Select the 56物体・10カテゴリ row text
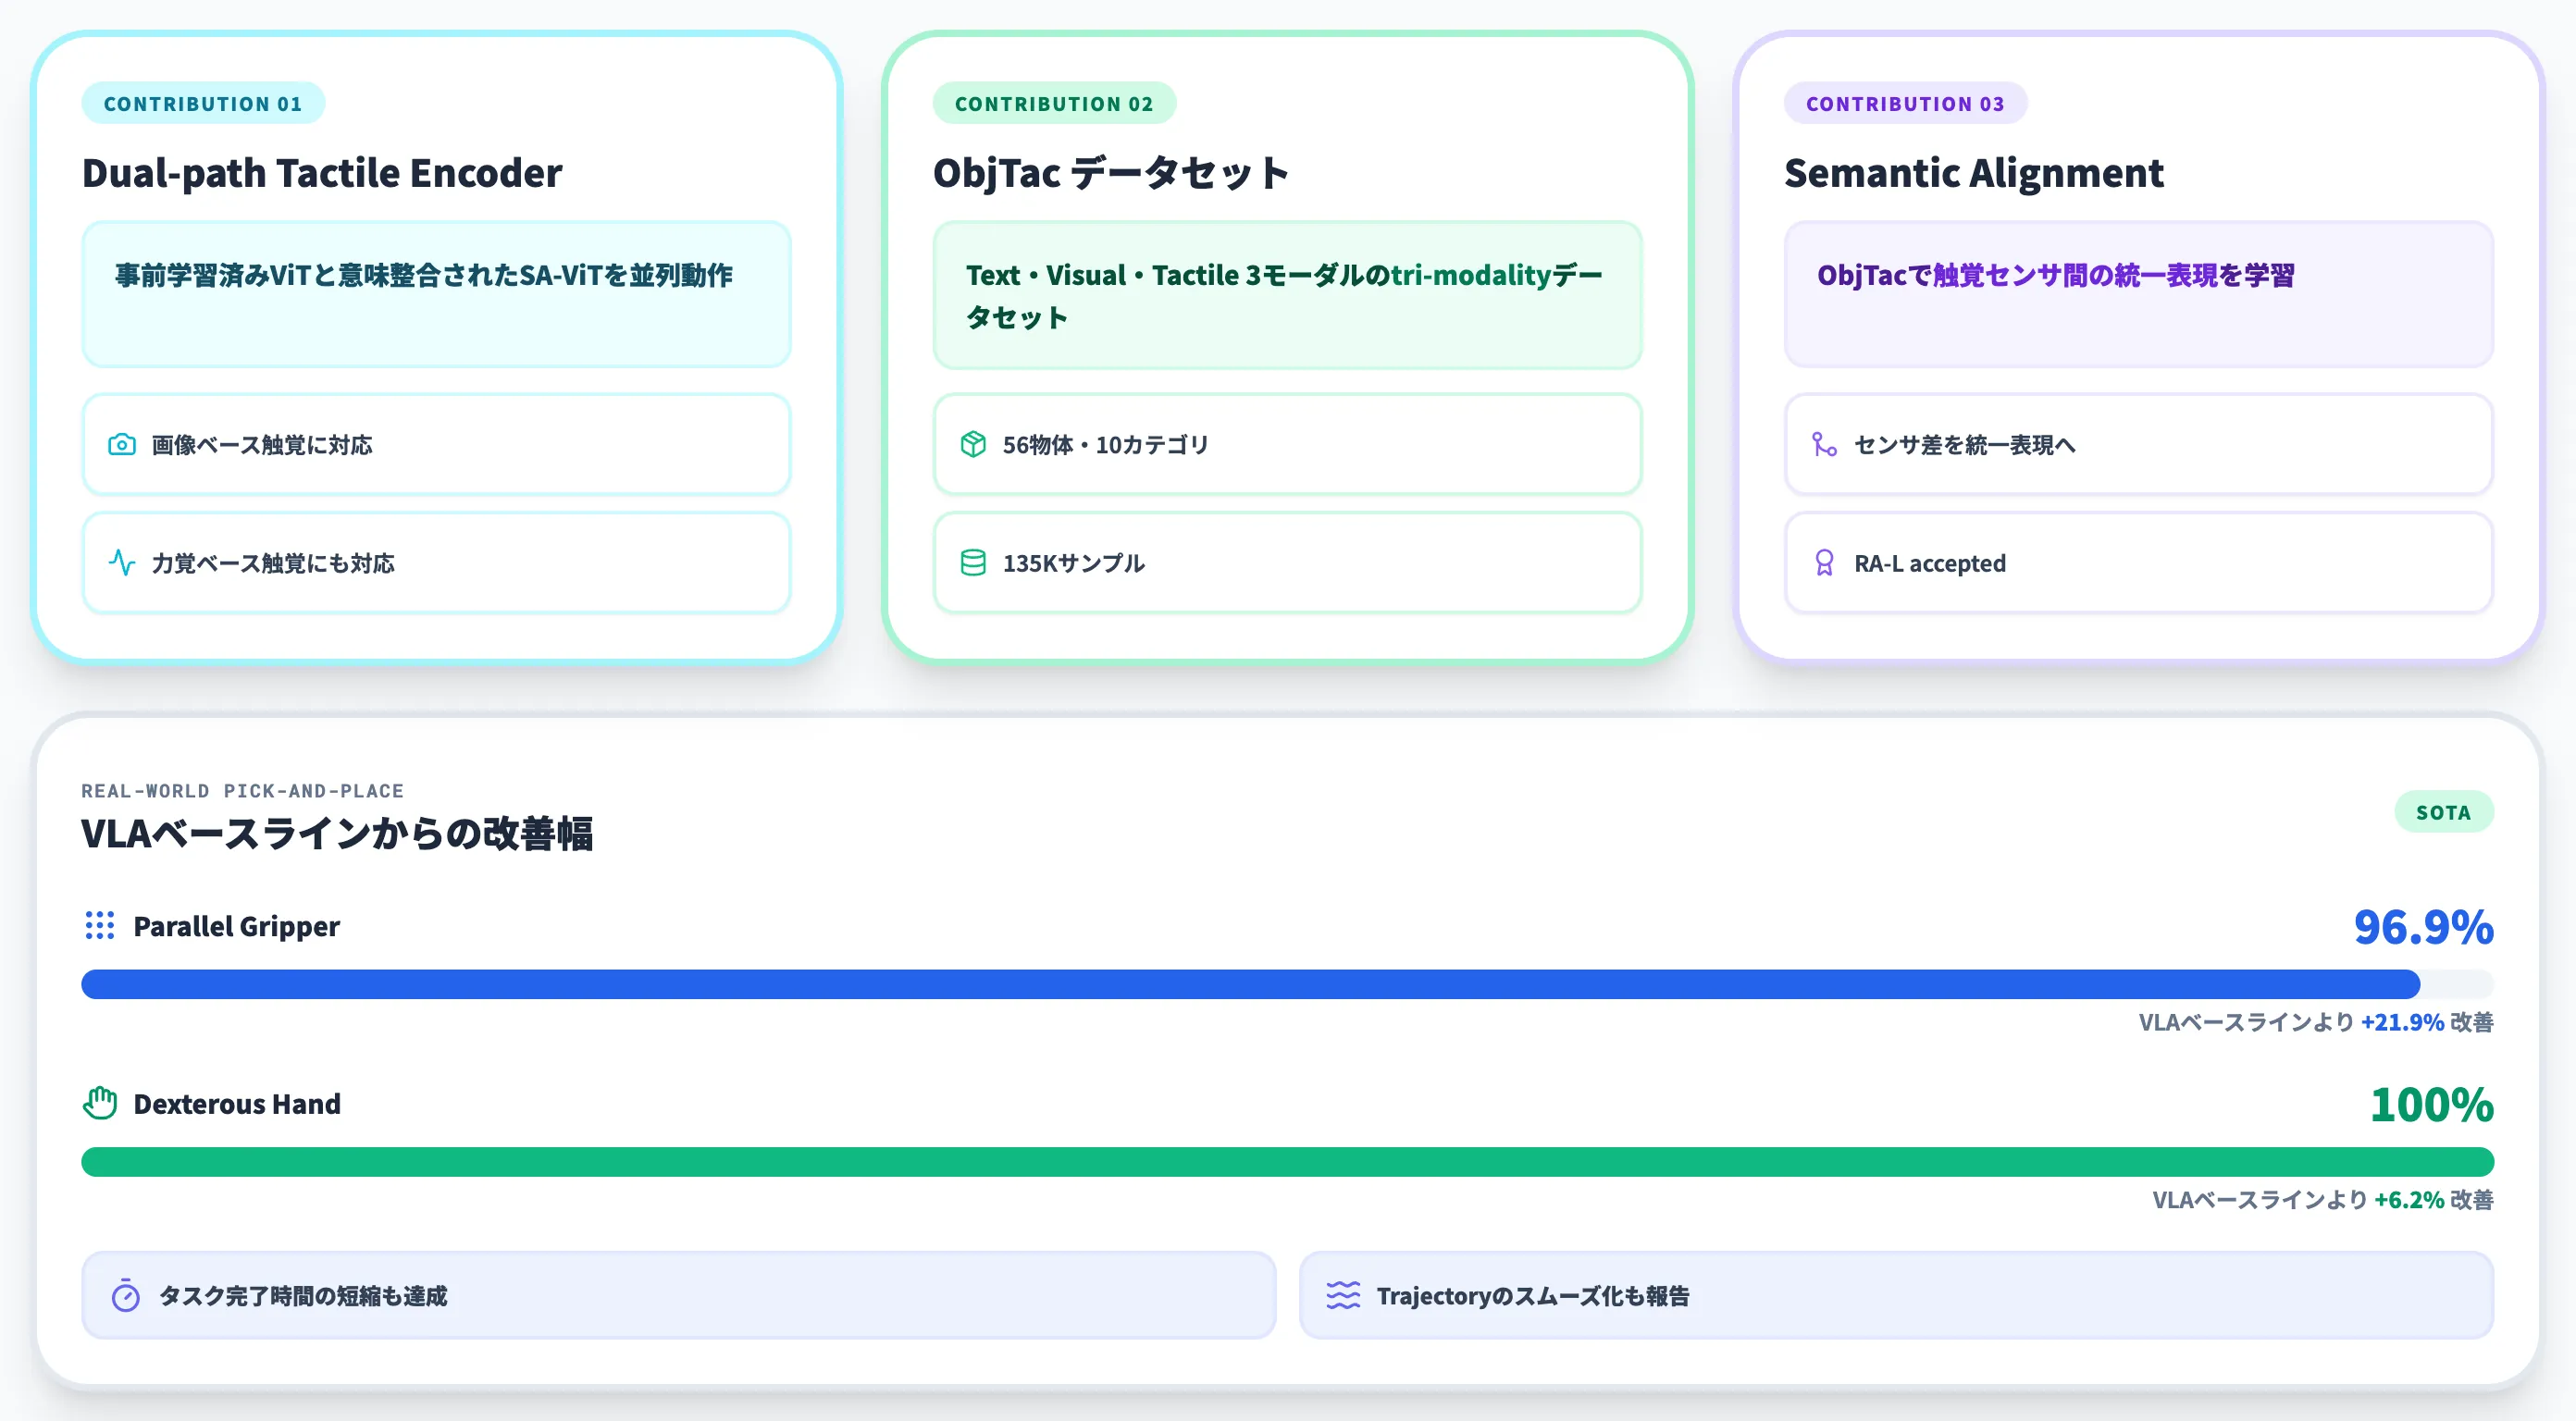The image size is (2576, 1421). pos(1106,445)
